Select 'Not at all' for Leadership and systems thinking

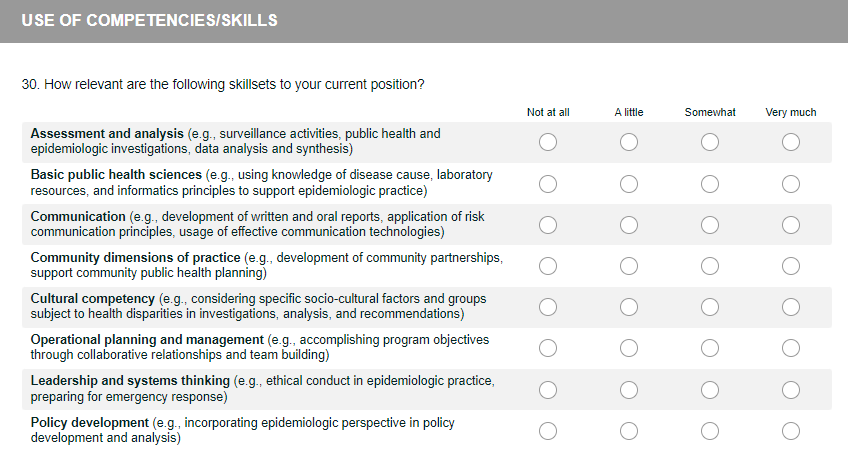coord(548,389)
